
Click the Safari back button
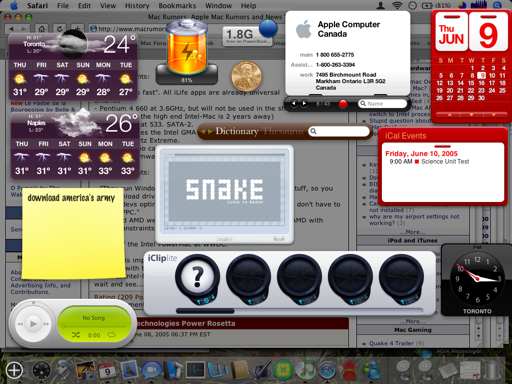(x=12, y=29)
